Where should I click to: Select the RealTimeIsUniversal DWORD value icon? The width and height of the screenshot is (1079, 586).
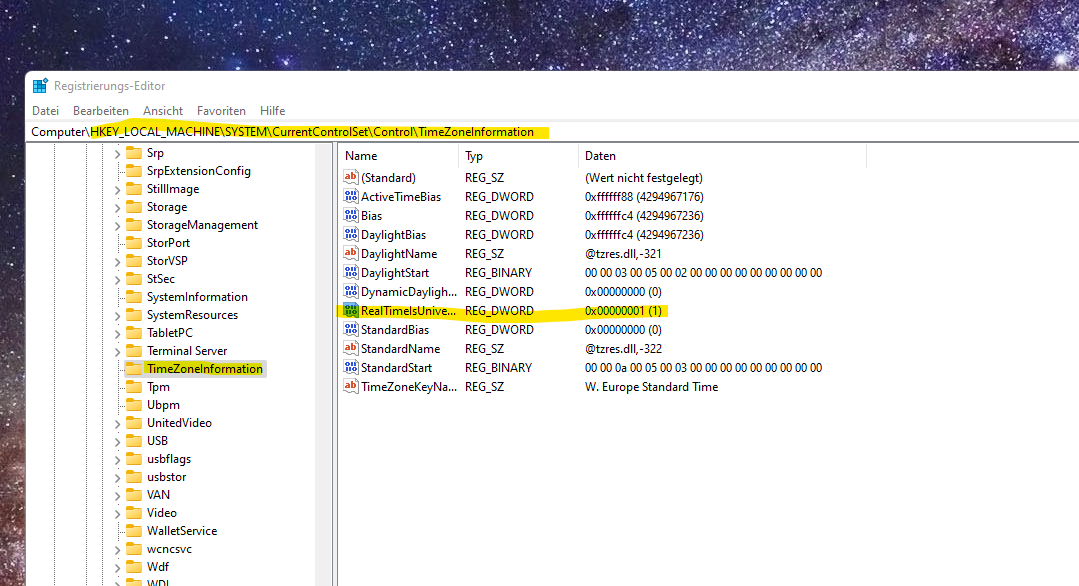coord(350,311)
